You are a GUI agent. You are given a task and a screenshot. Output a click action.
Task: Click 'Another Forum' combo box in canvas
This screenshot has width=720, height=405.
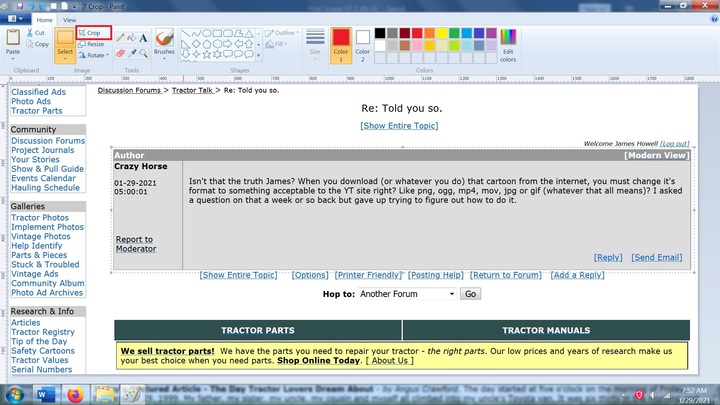point(407,294)
